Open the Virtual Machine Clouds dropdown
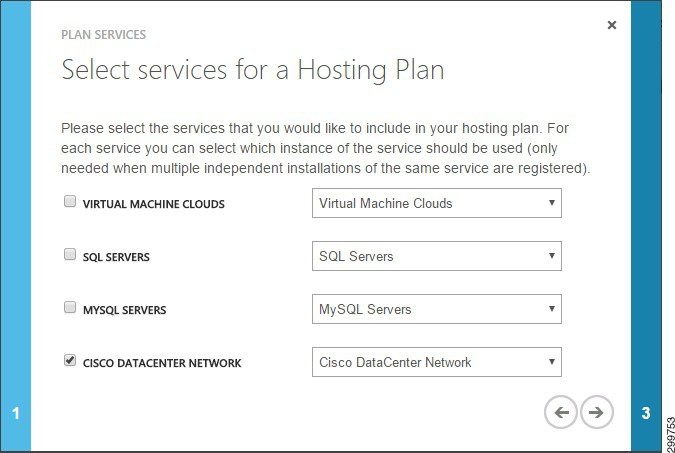 tap(437, 203)
